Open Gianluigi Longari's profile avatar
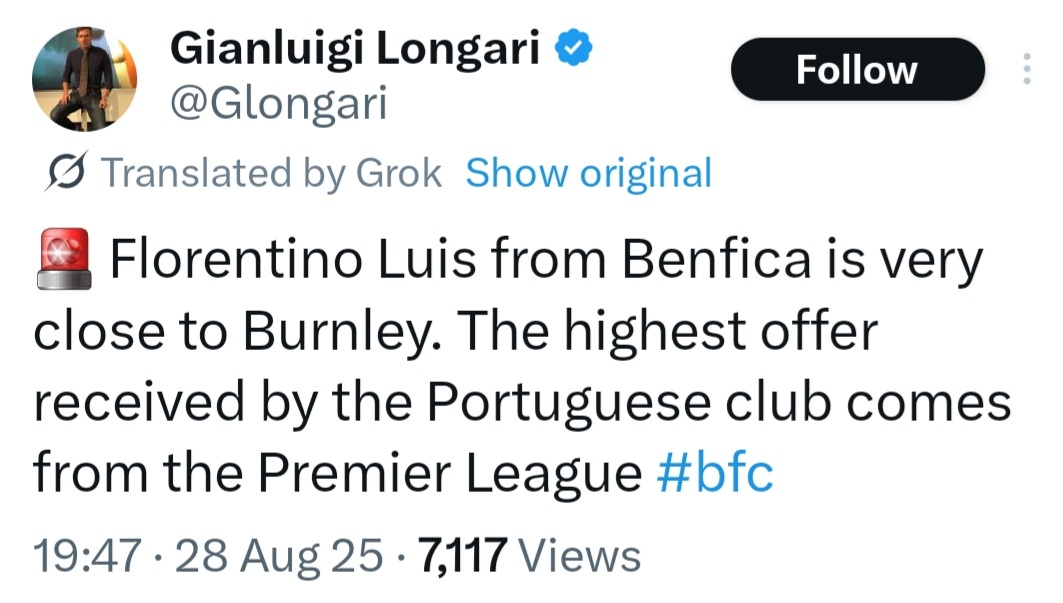 (x=84, y=79)
